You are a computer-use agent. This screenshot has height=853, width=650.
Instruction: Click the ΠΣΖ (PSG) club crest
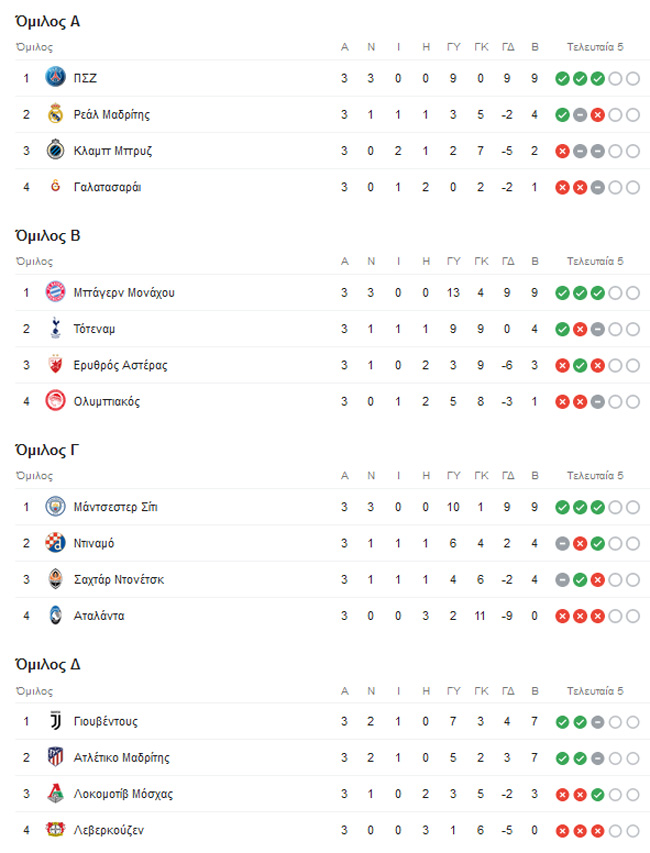[55, 78]
